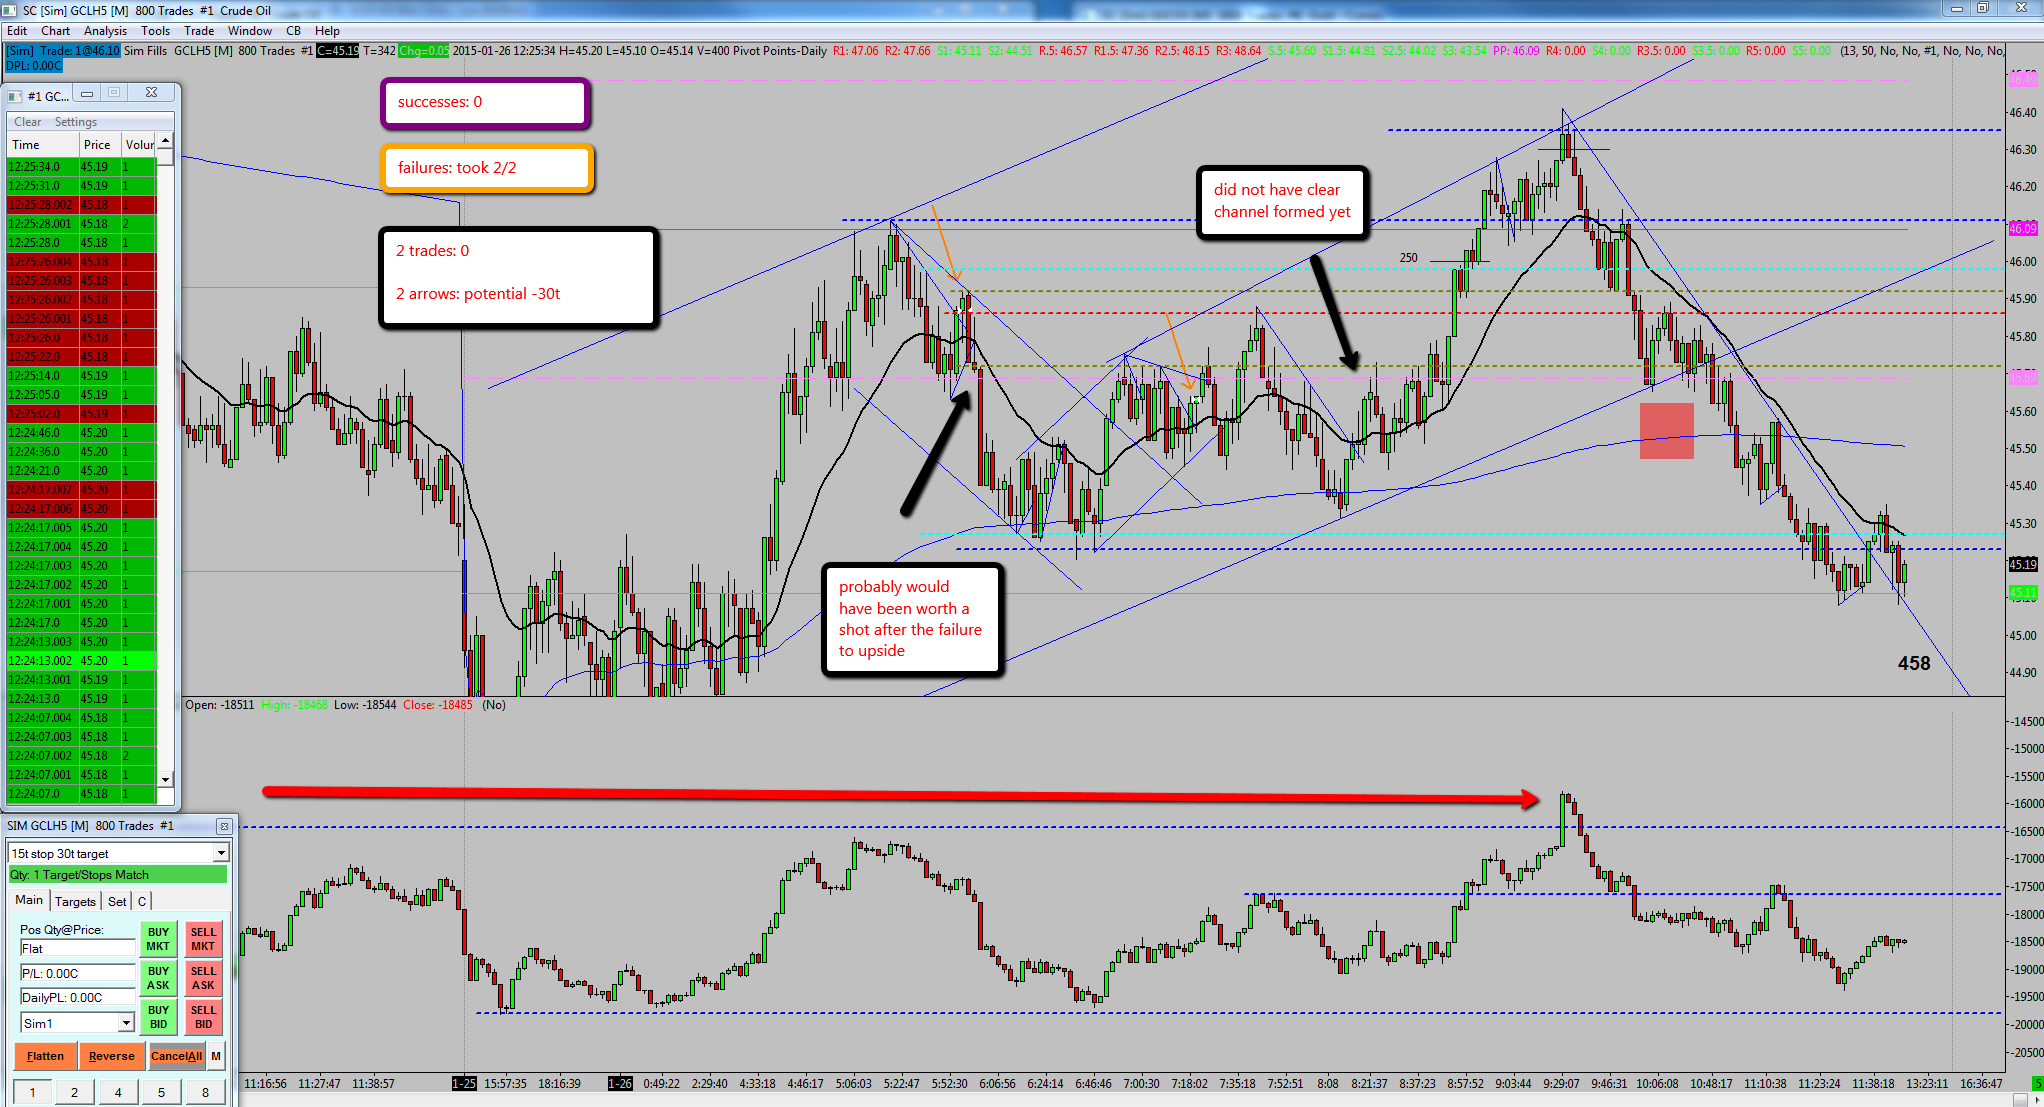
Task: Click the BUY MKT button
Action: pyautogui.click(x=158, y=939)
